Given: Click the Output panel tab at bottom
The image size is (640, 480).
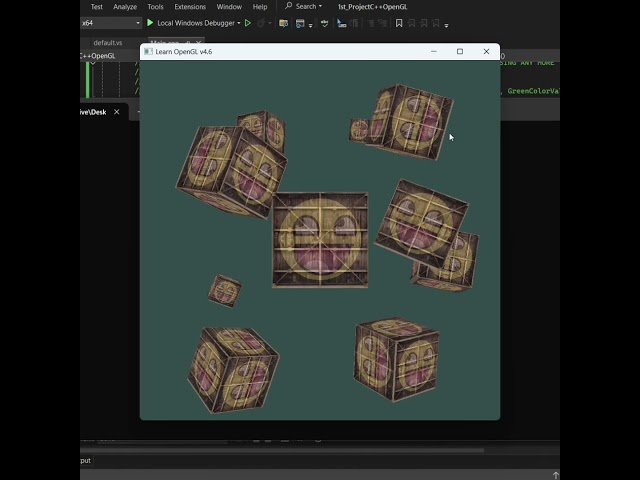Looking at the screenshot, I should tap(86, 460).
